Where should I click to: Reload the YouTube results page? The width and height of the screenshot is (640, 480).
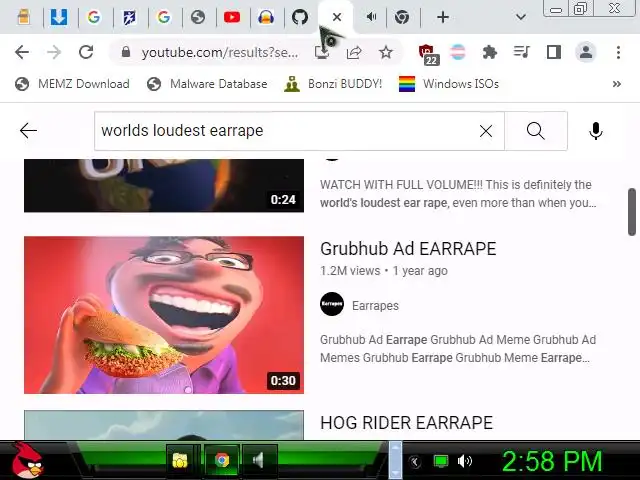[86, 52]
